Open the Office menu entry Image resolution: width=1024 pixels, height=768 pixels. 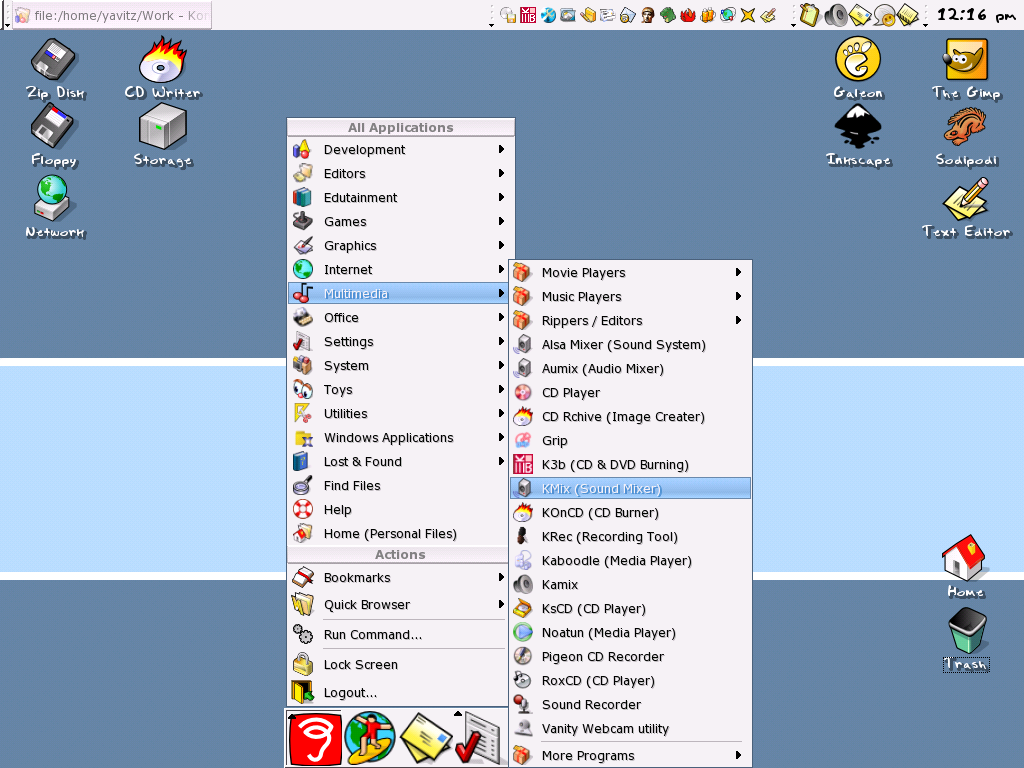400,318
